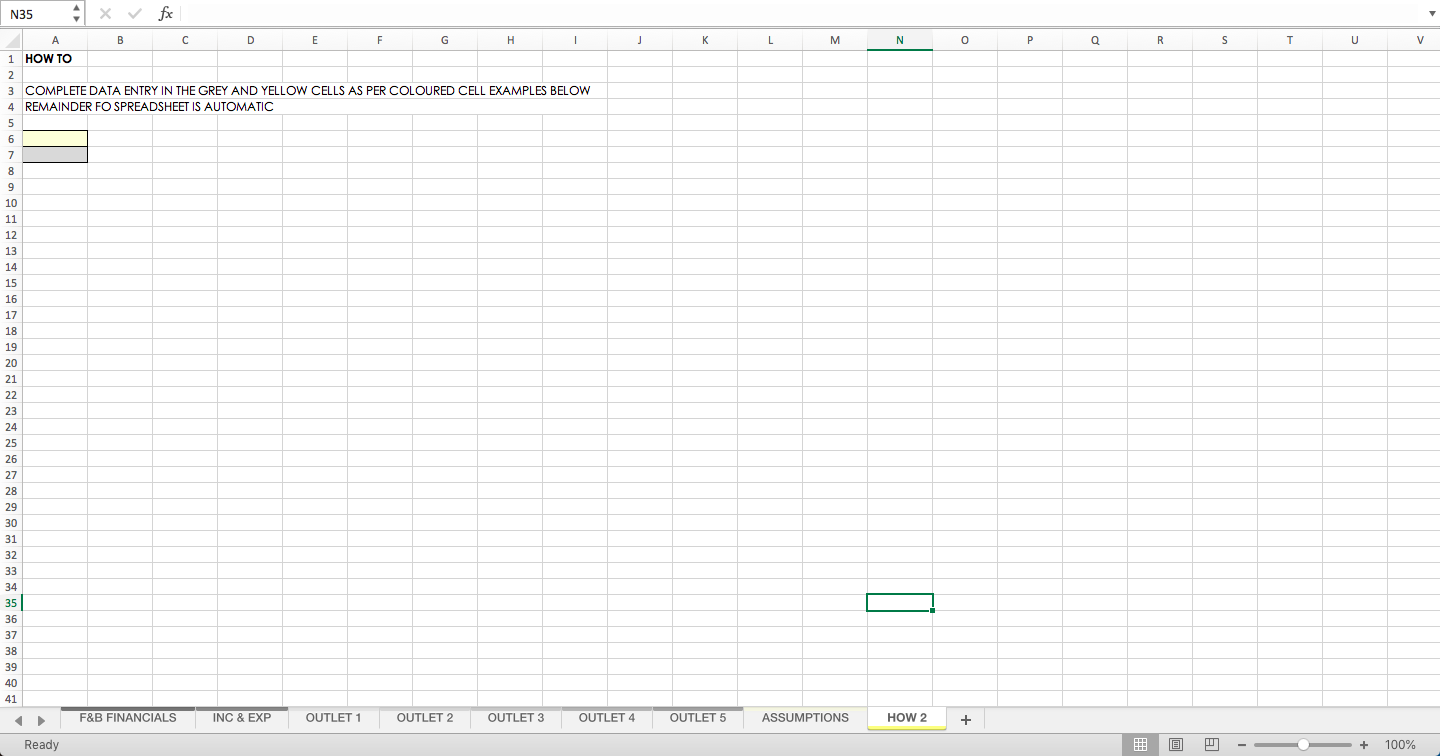
Task: Click the Cancel entry X icon
Action: pyautogui.click(x=106, y=14)
